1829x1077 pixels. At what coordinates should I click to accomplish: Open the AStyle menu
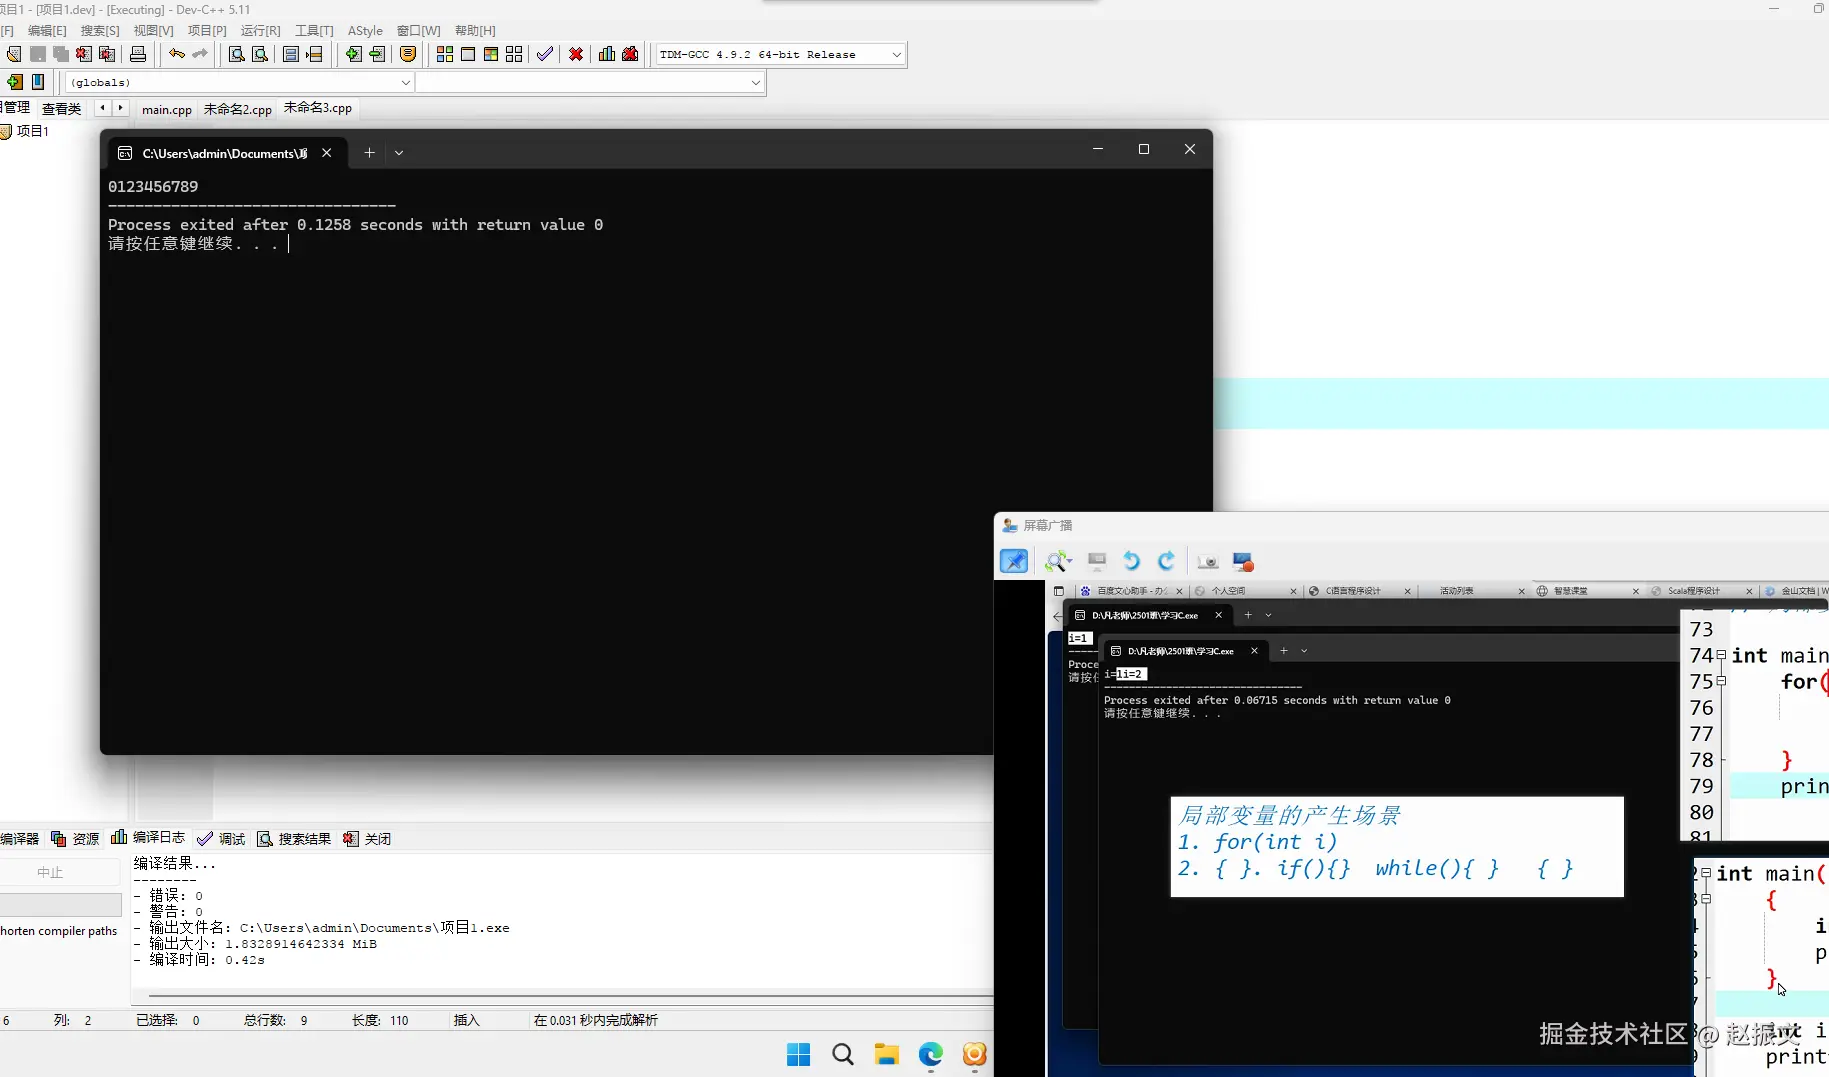click(x=365, y=30)
